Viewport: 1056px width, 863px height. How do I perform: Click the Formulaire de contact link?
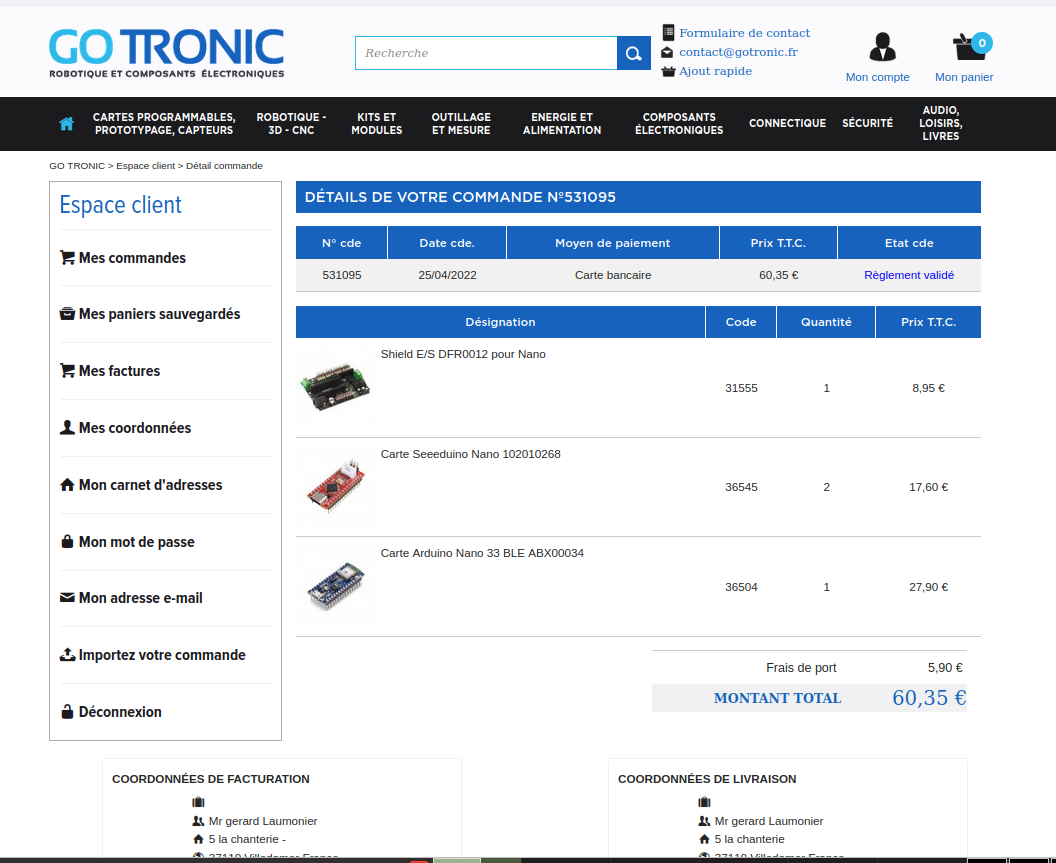click(744, 33)
